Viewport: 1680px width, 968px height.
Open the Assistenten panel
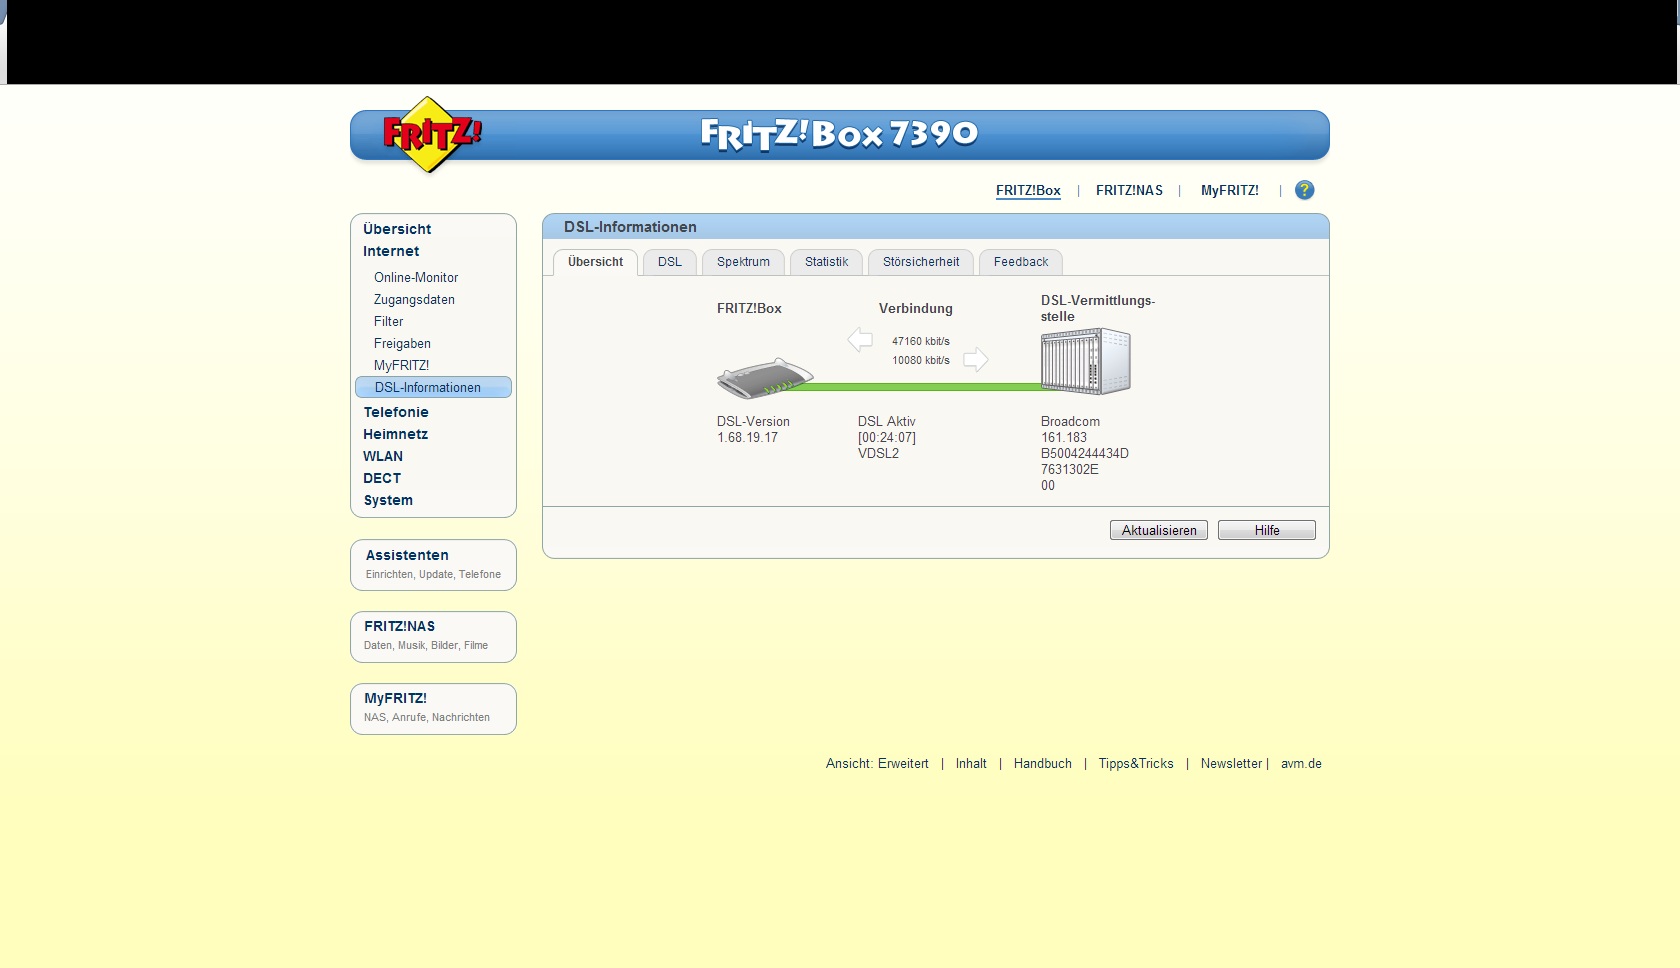(x=433, y=565)
